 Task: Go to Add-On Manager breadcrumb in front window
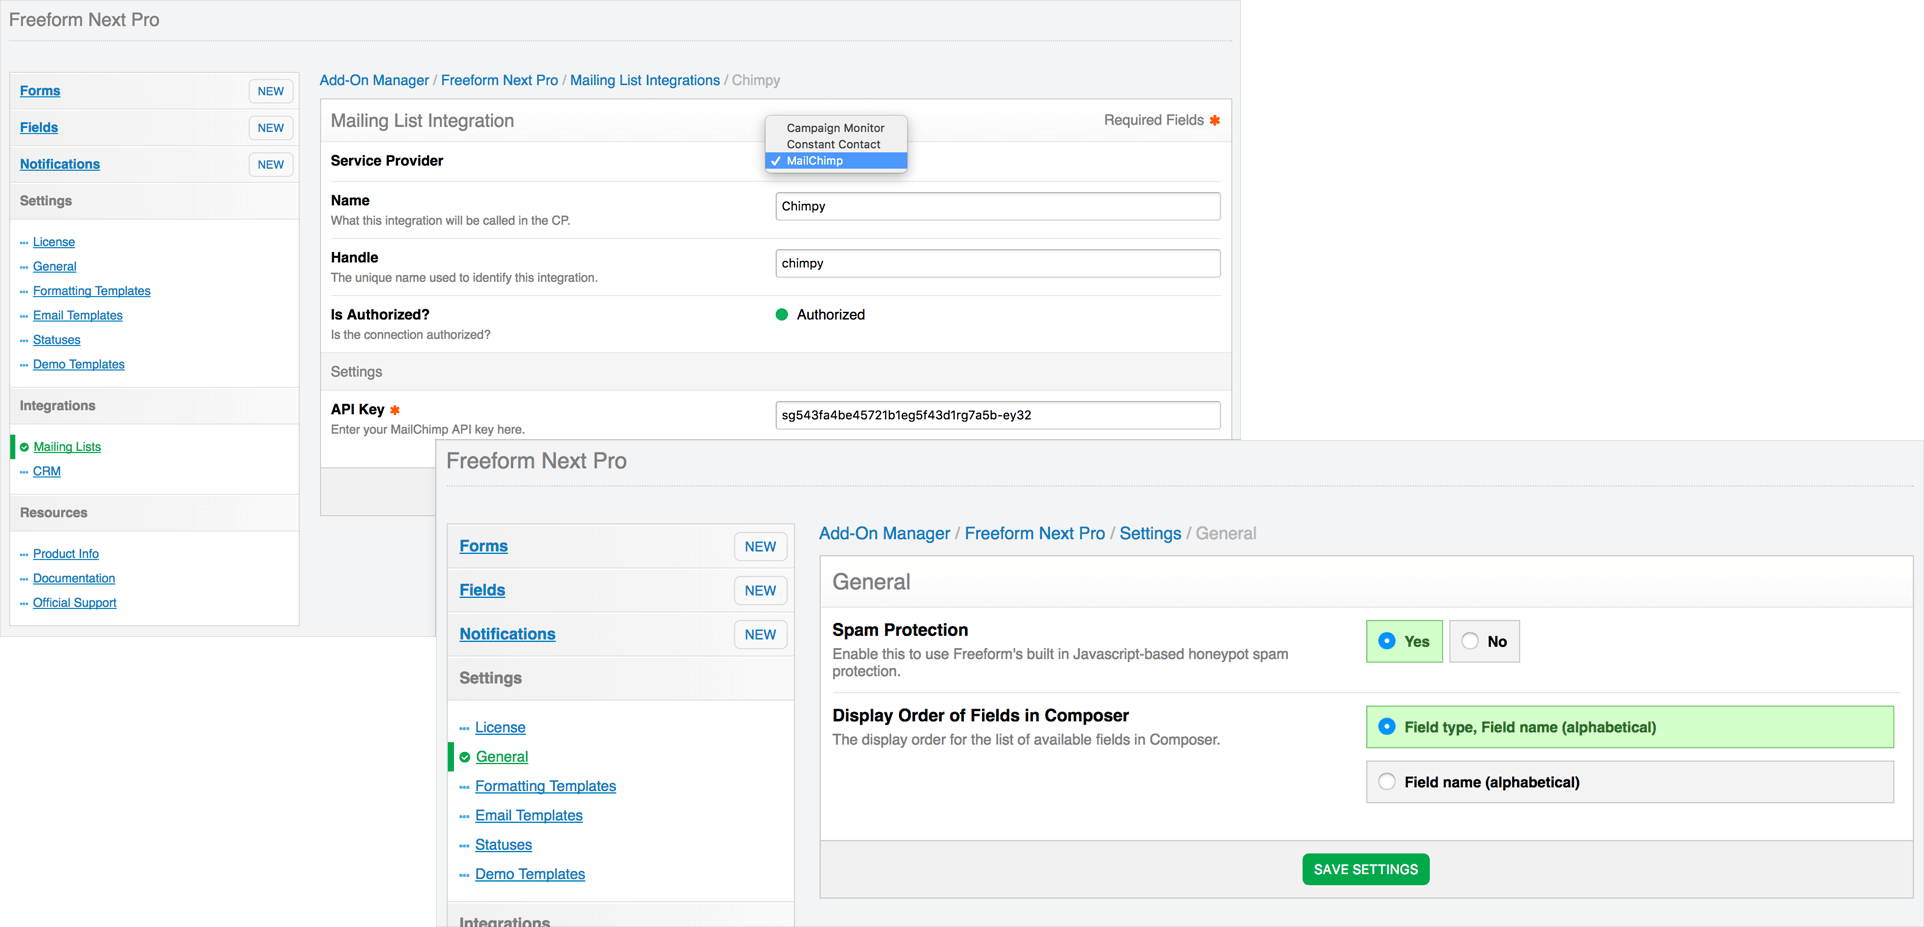(885, 534)
